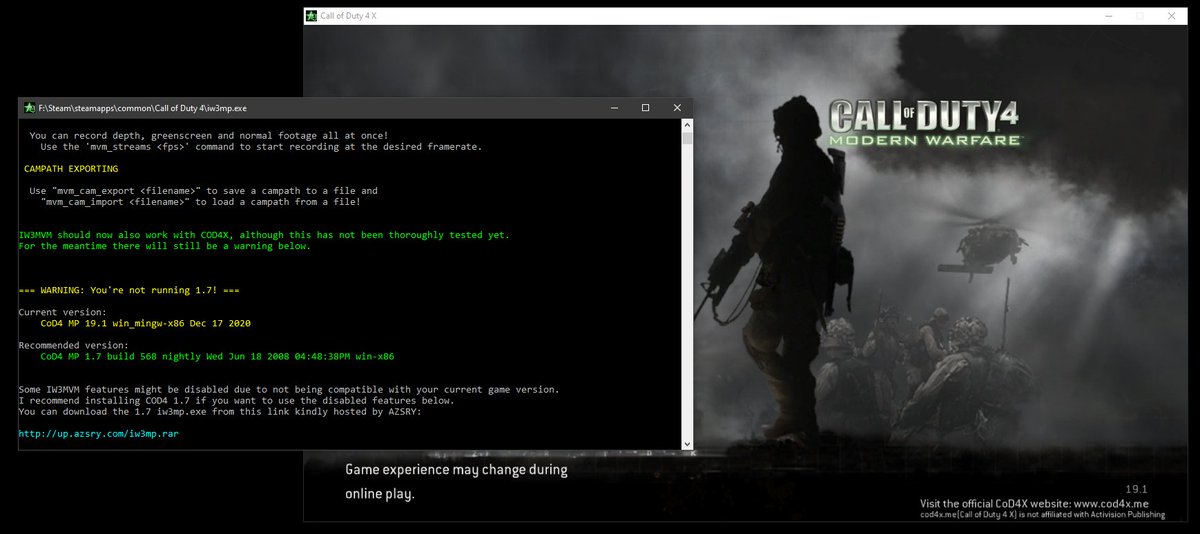Click 'You can record depth, greenscreen' line
The height and width of the screenshot is (534, 1200).
coord(209,136)
